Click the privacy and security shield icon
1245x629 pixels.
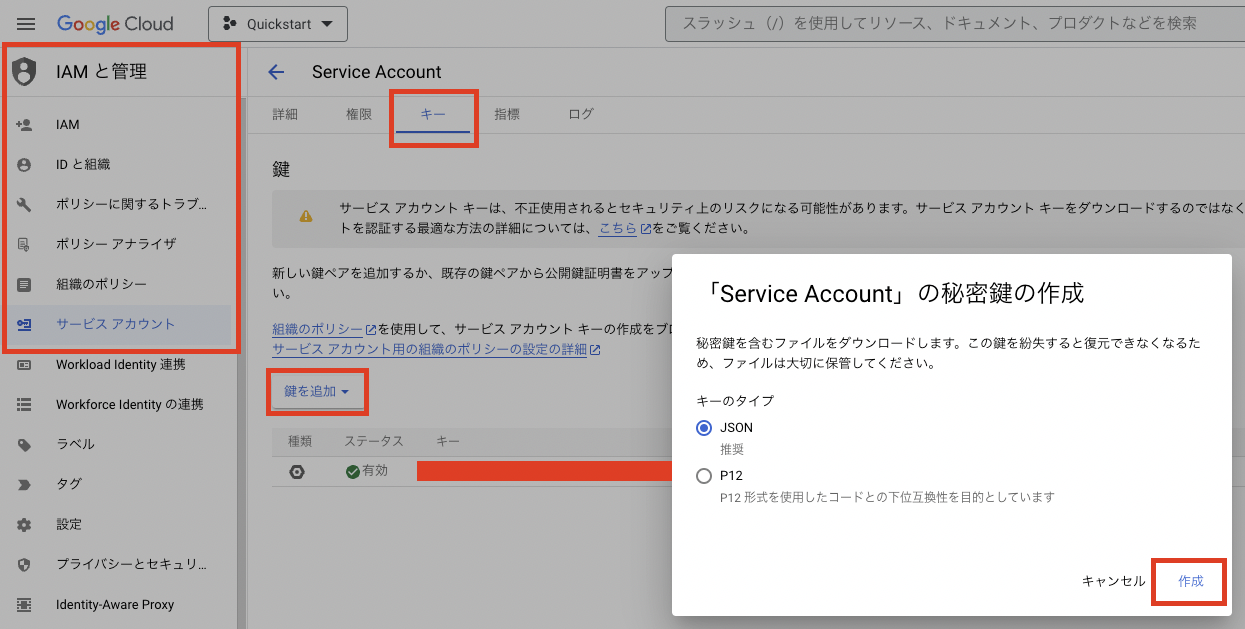click(x=24, y=564)
